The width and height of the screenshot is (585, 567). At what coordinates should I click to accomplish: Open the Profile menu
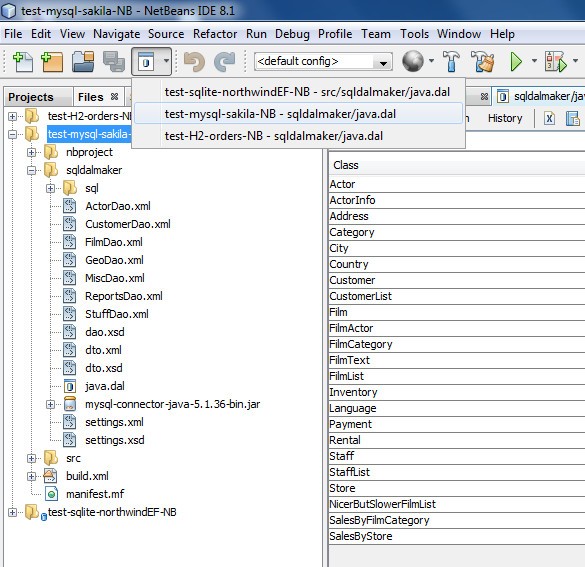[x=335, y=34]
